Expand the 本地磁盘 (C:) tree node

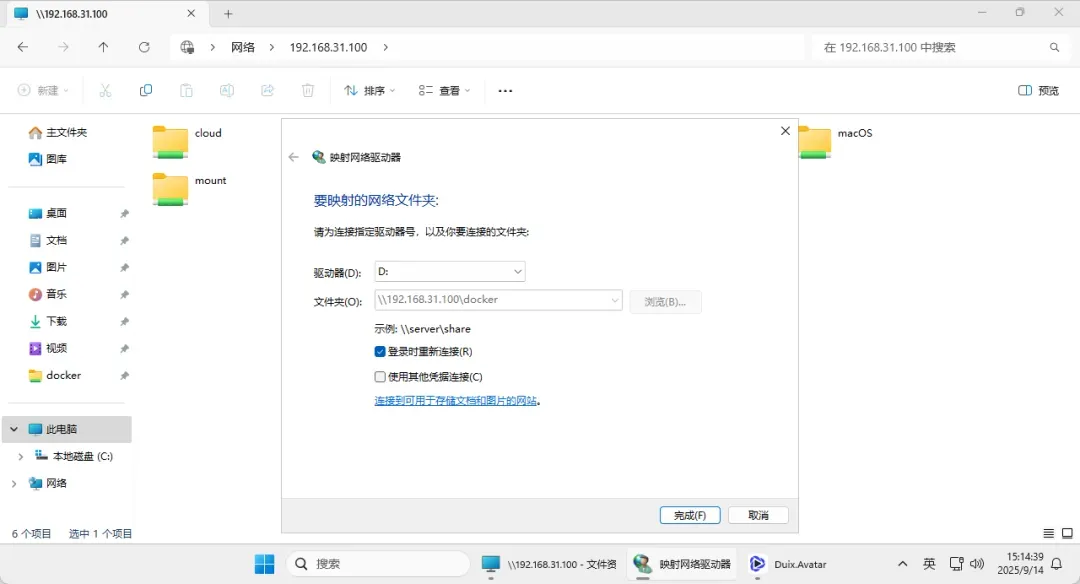coord(21,456)
